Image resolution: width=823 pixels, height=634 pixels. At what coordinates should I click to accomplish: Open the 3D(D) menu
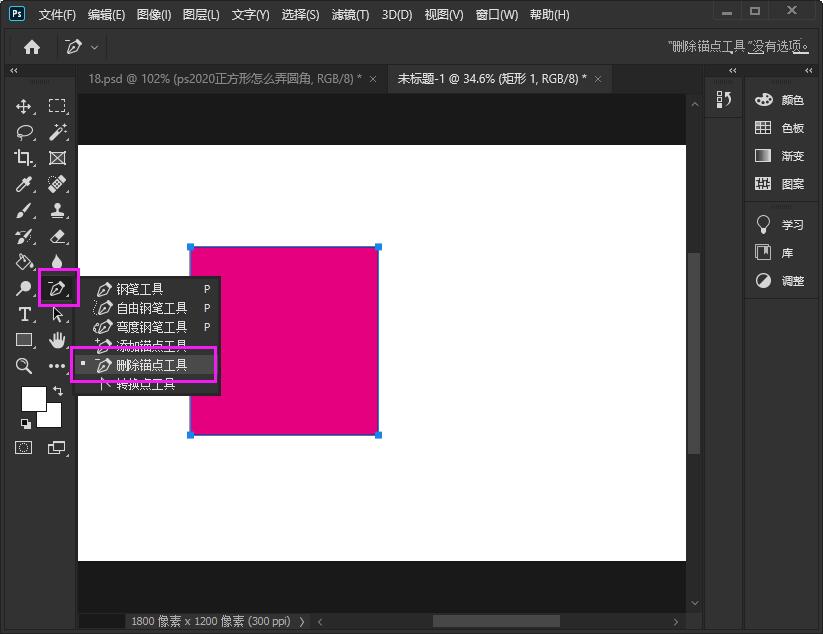pyautogui.click(x=397, y=15)
